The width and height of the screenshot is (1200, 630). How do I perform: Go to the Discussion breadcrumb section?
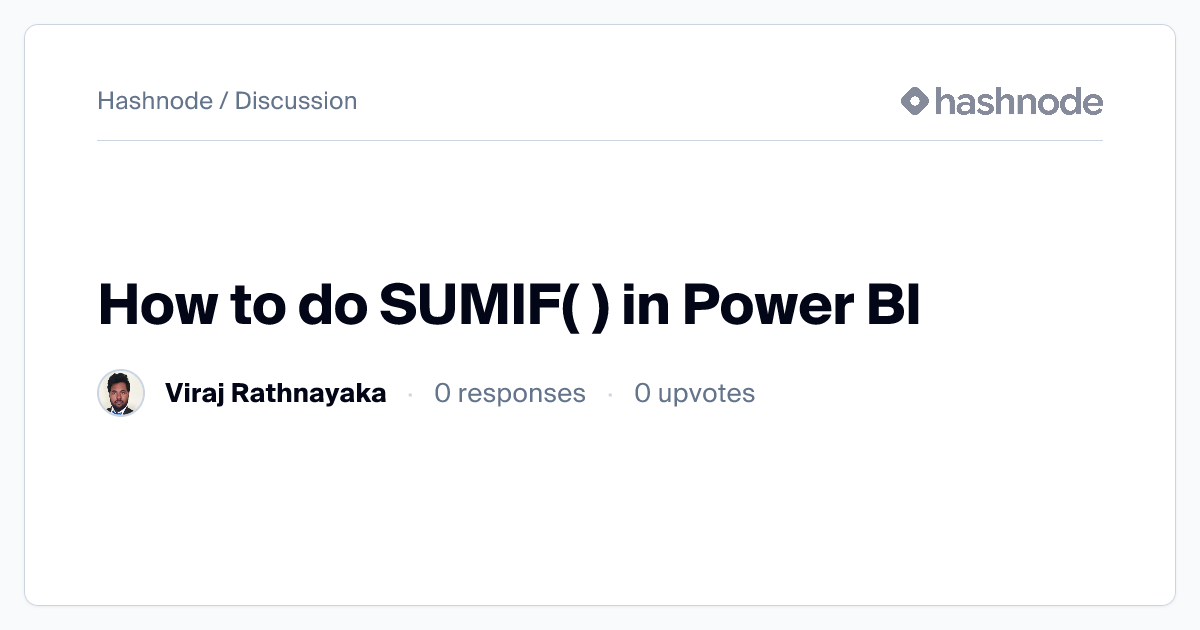pyautogui.click(x=296, y=101)
